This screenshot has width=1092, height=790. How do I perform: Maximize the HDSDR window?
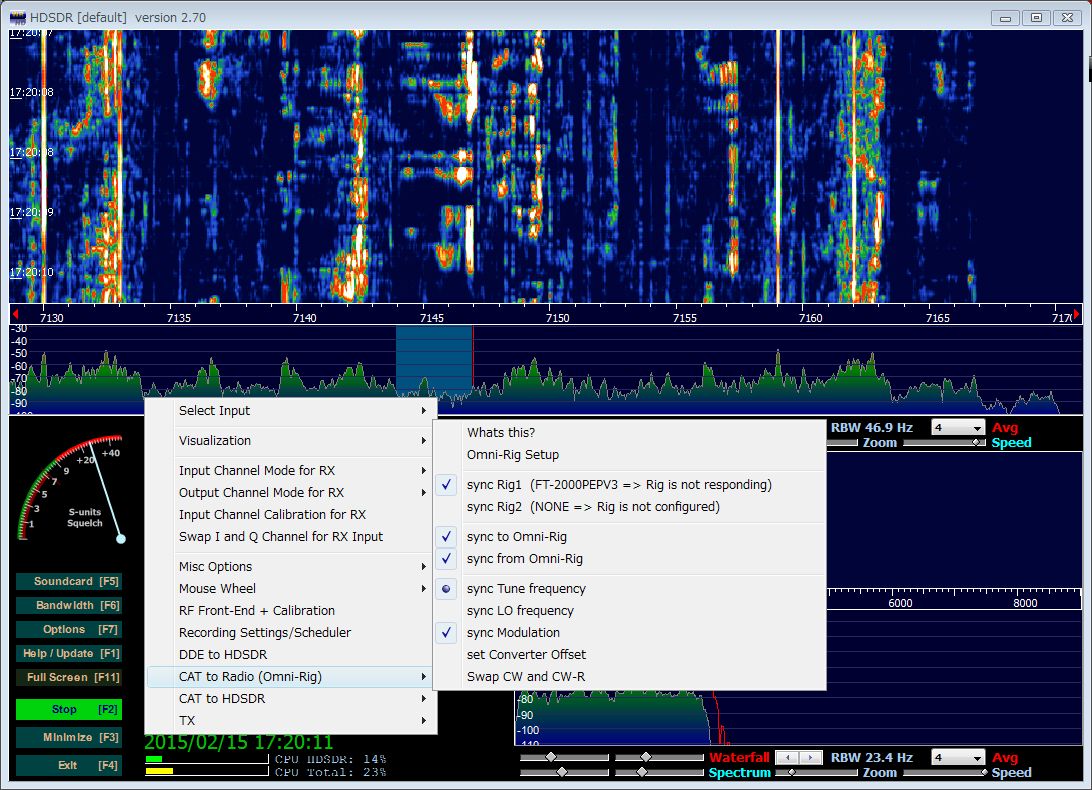click(1036, 17)
